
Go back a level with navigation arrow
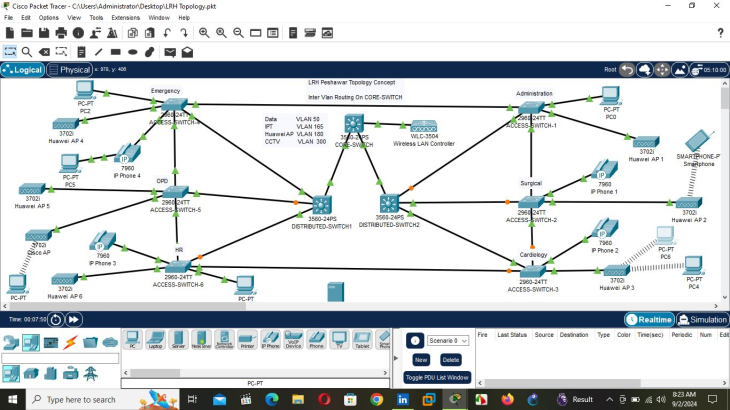coord(627,70)
